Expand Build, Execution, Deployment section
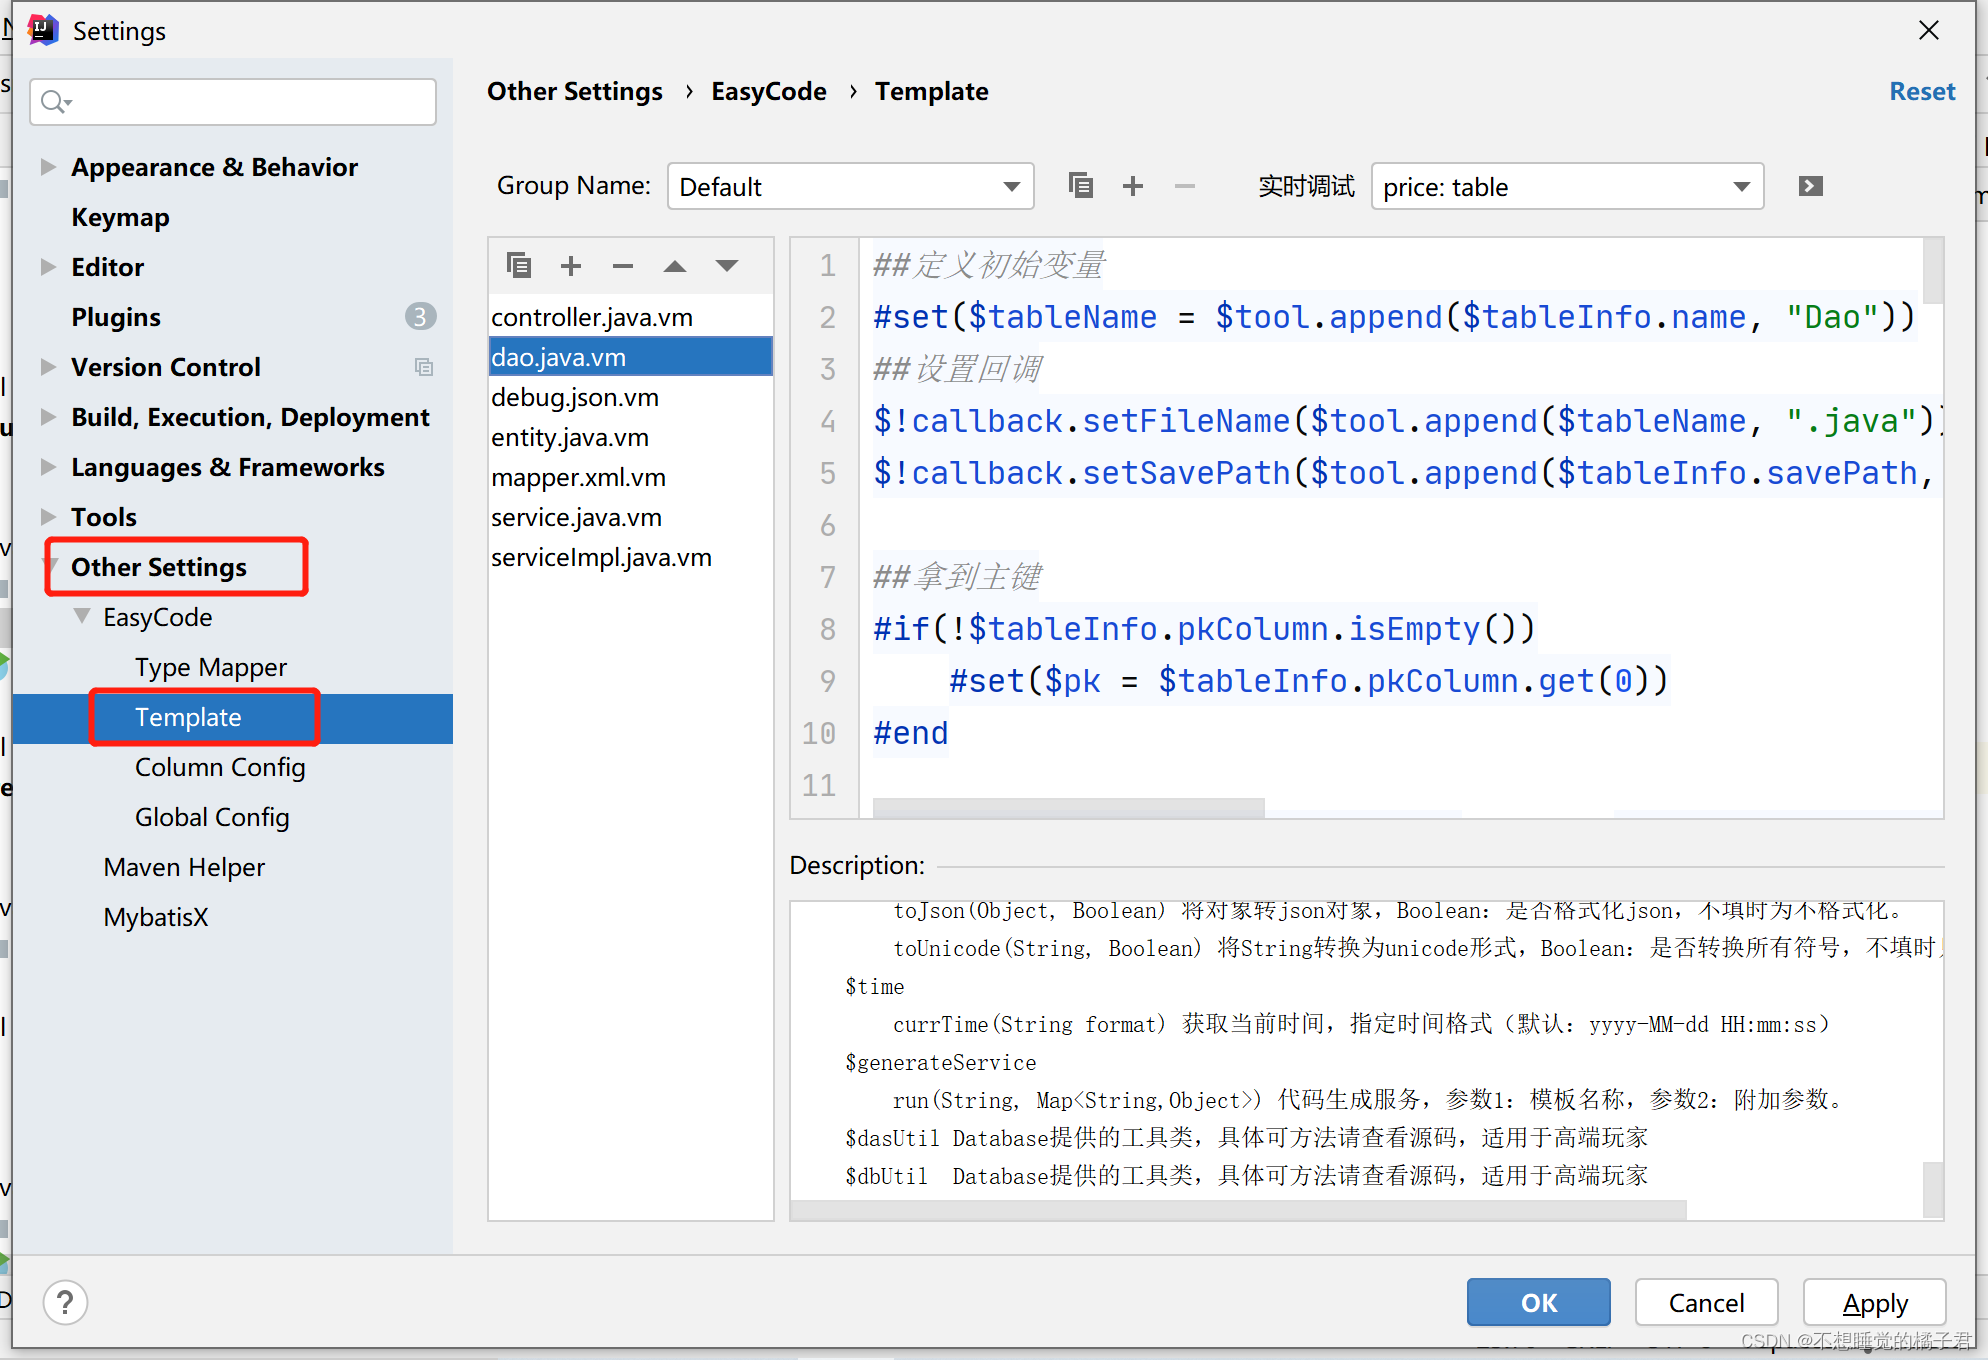The width and height of the screenshot is (1988, 1360). click(47, 417)
